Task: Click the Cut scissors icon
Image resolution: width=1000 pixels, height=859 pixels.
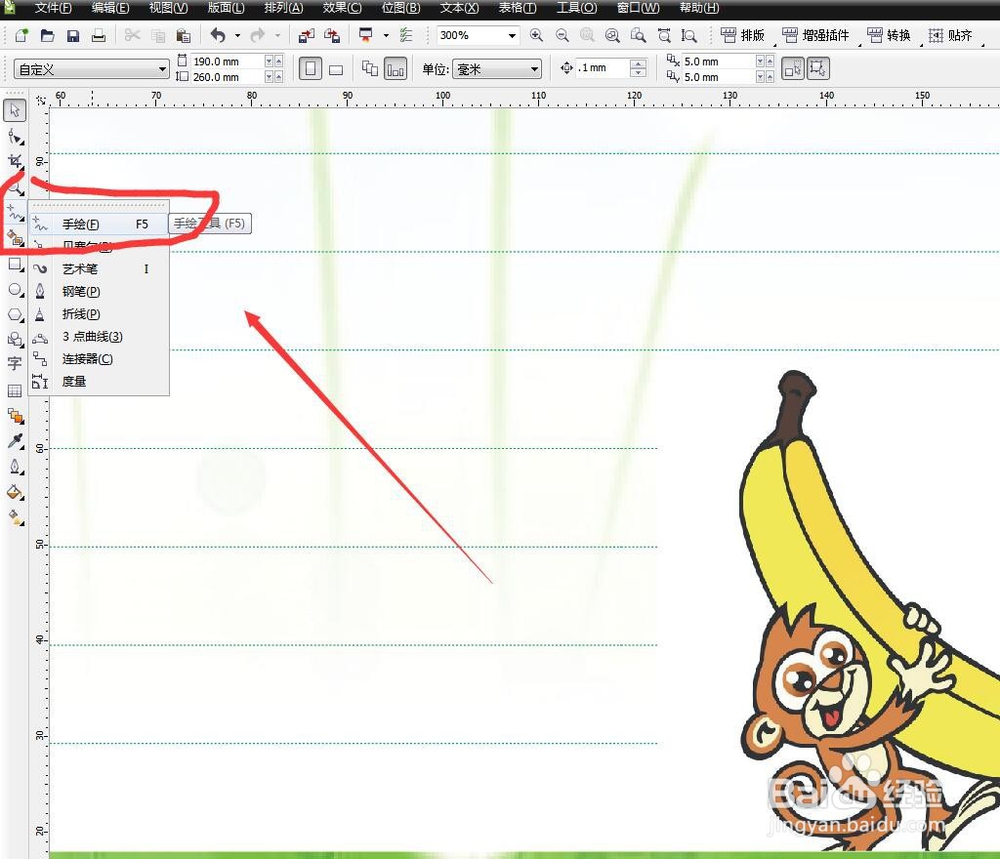Action: coord(132,35)
